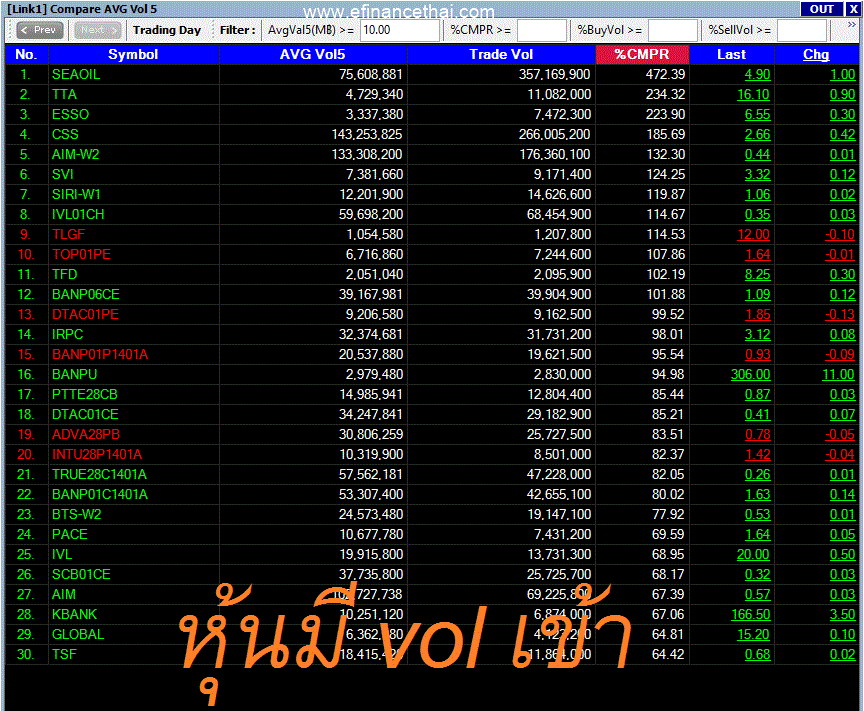This screenshot has width=864, height=711.
Task: Click the greyed Next button
Action: pos(98,30)
